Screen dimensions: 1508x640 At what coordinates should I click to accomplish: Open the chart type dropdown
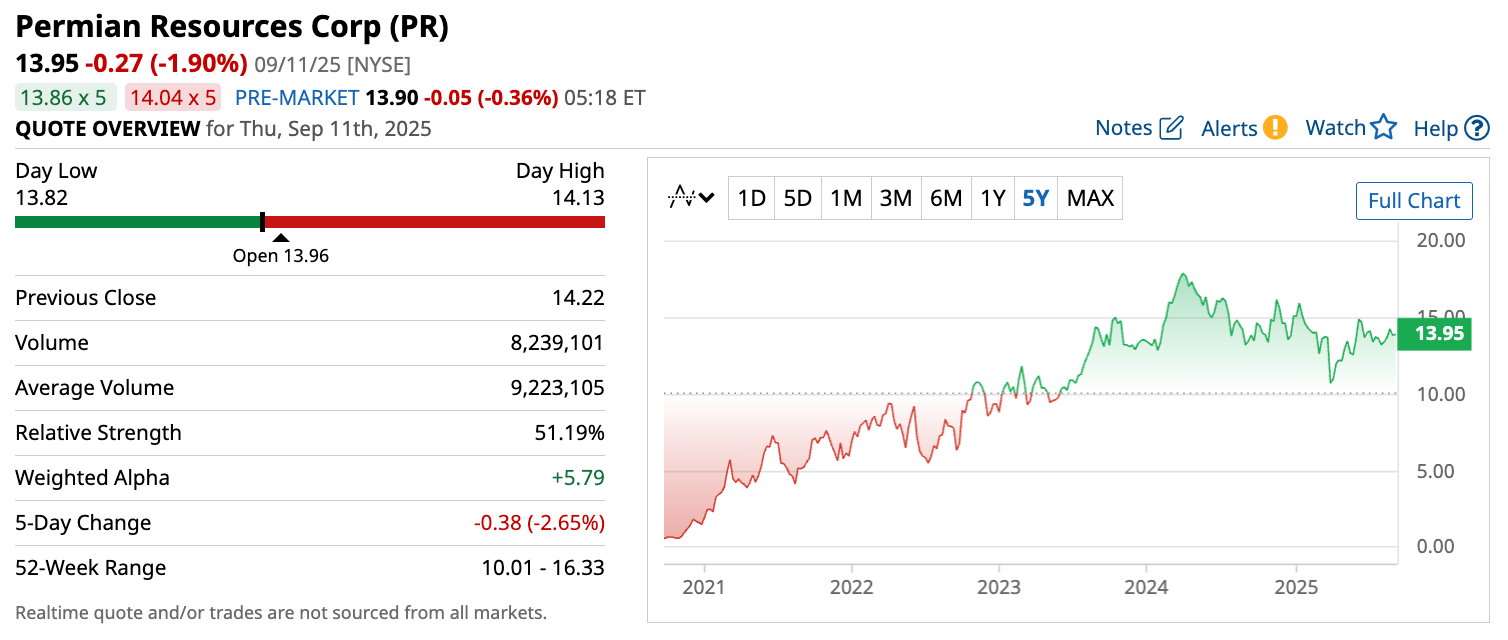(x=691, y=198)
